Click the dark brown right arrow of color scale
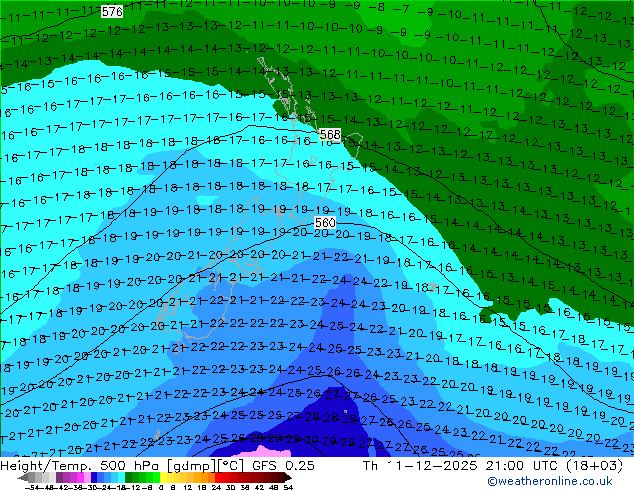 [x=288, y=478]
